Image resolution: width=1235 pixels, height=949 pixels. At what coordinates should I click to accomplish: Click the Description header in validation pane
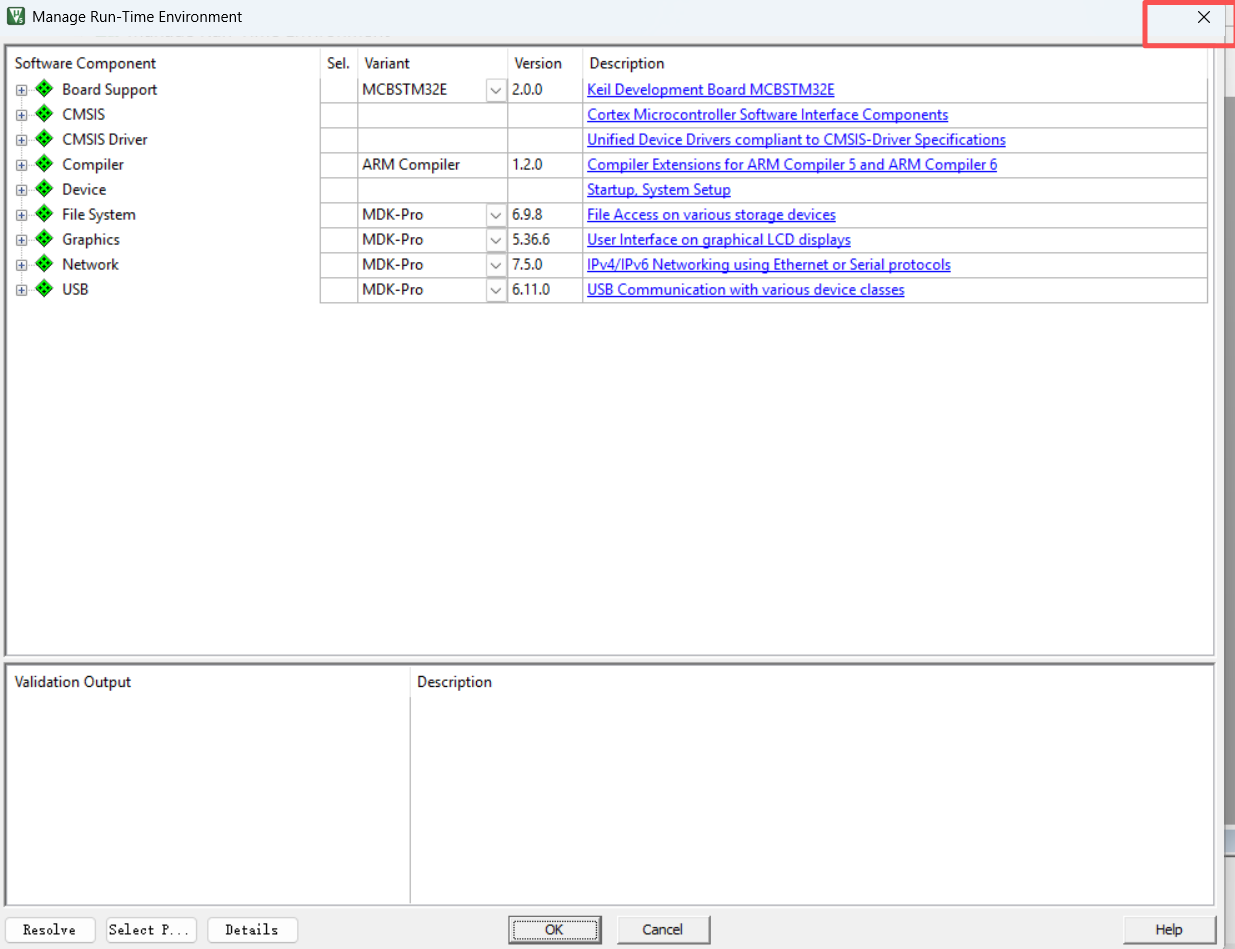455,682
